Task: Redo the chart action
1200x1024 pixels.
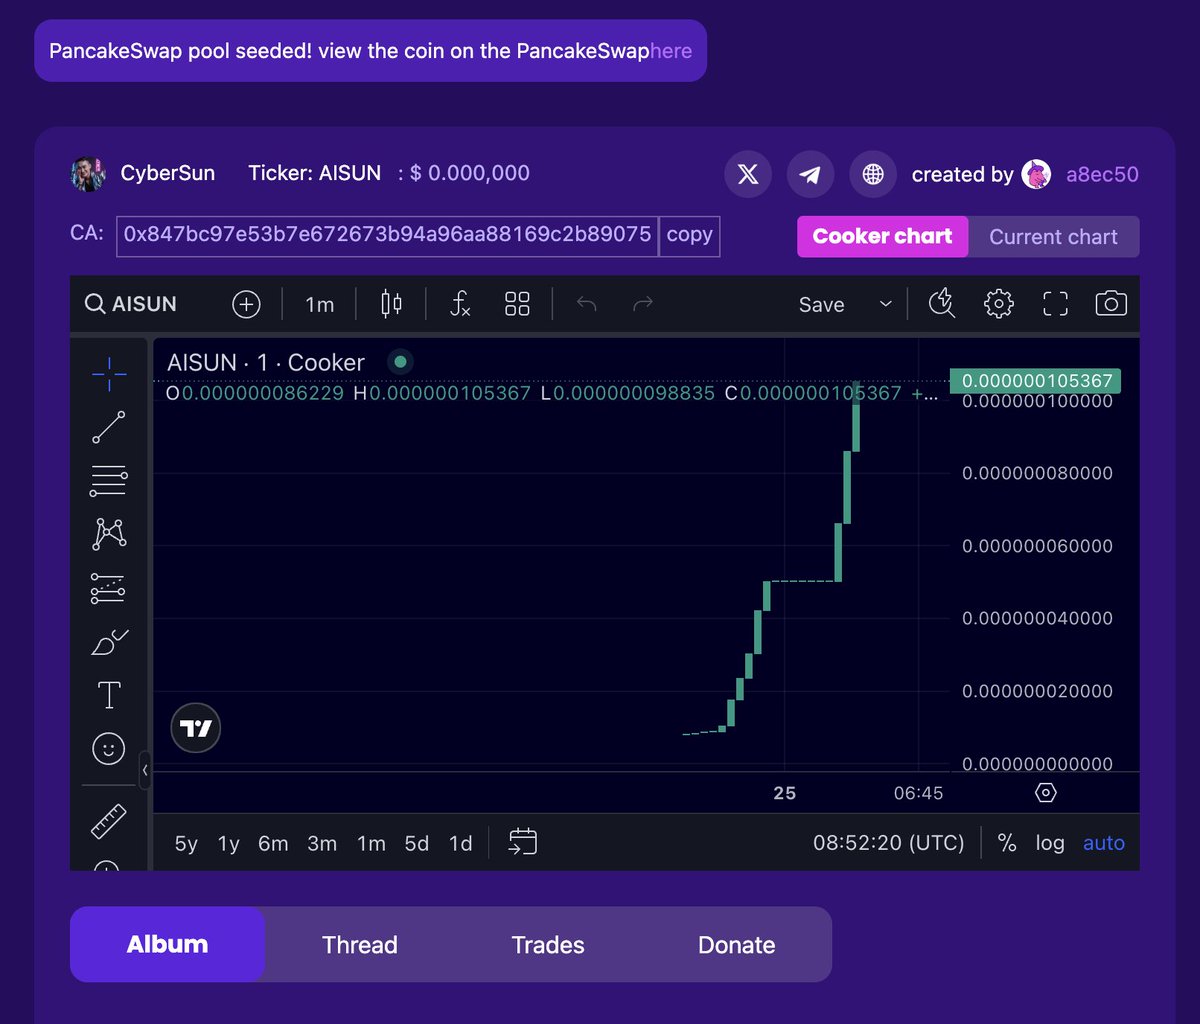Action: (x=643, y=304)
